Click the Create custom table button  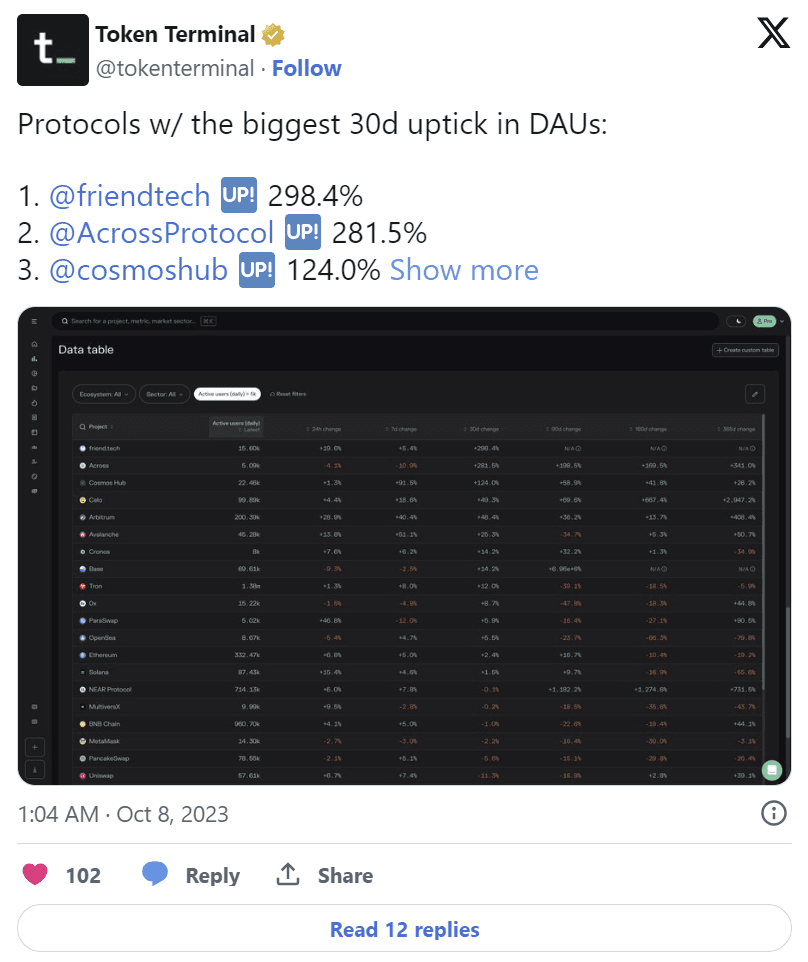tap(745, 350)
